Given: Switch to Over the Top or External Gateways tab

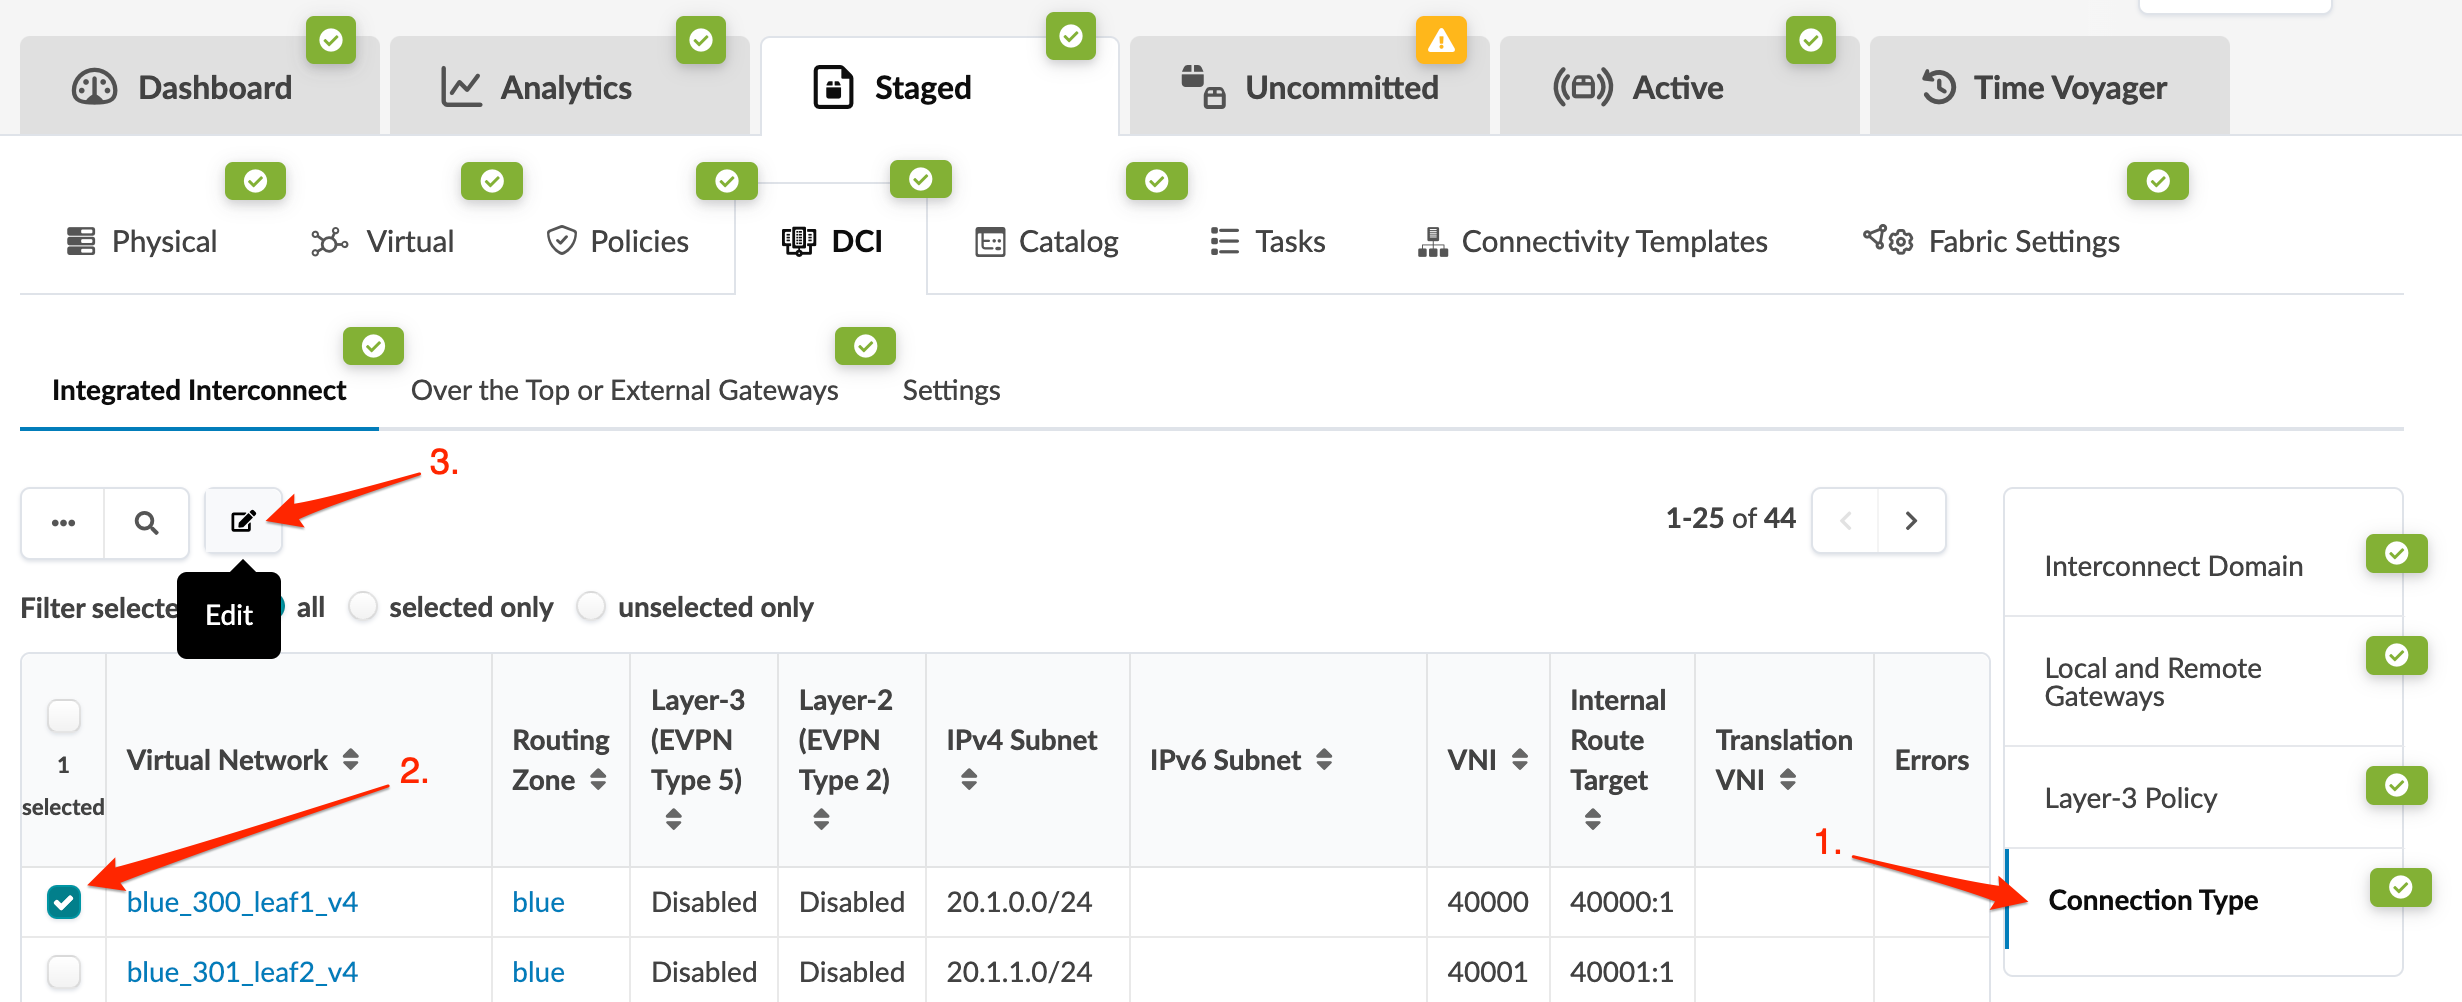Looking at the screenshot, I should [x=624, y=390].
